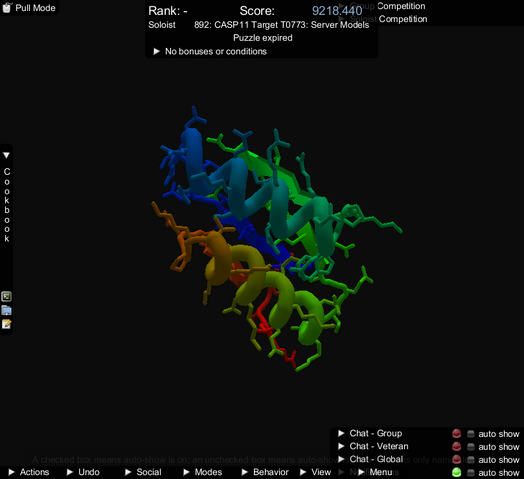
Task: Open the main Menu item
Action: [x=375, y=472]
